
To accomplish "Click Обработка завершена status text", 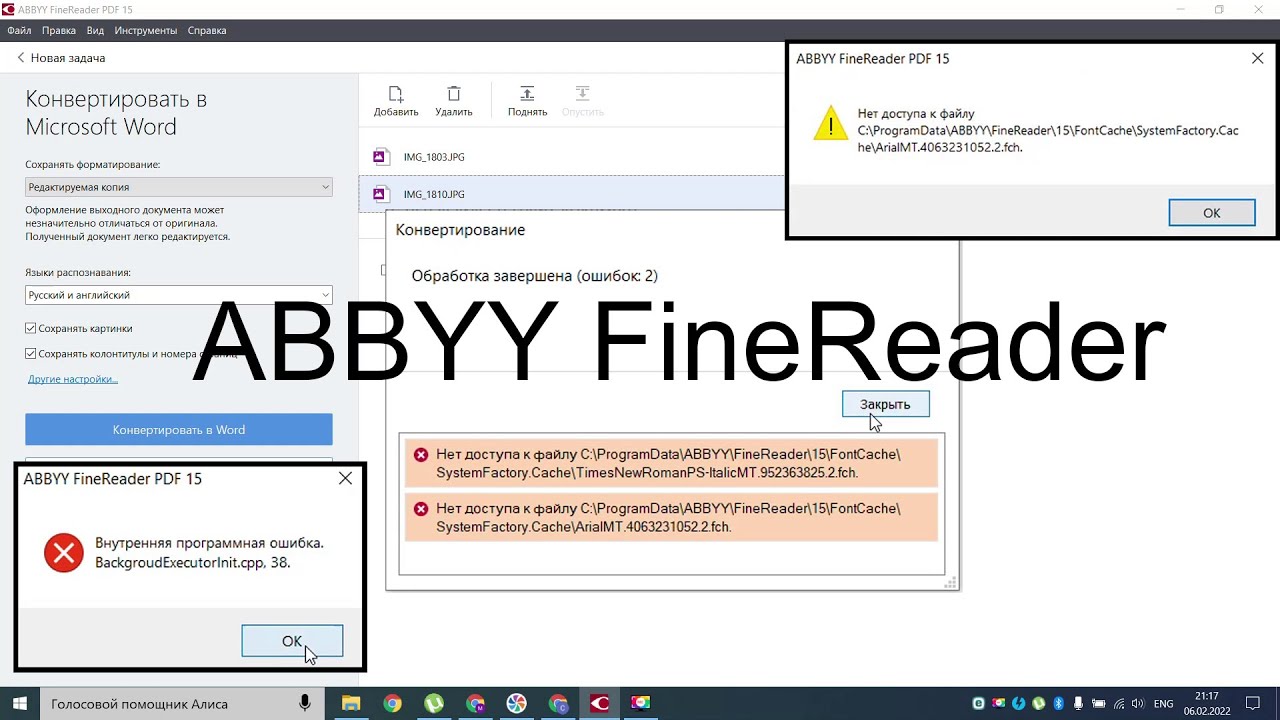I will pos(535,276).
